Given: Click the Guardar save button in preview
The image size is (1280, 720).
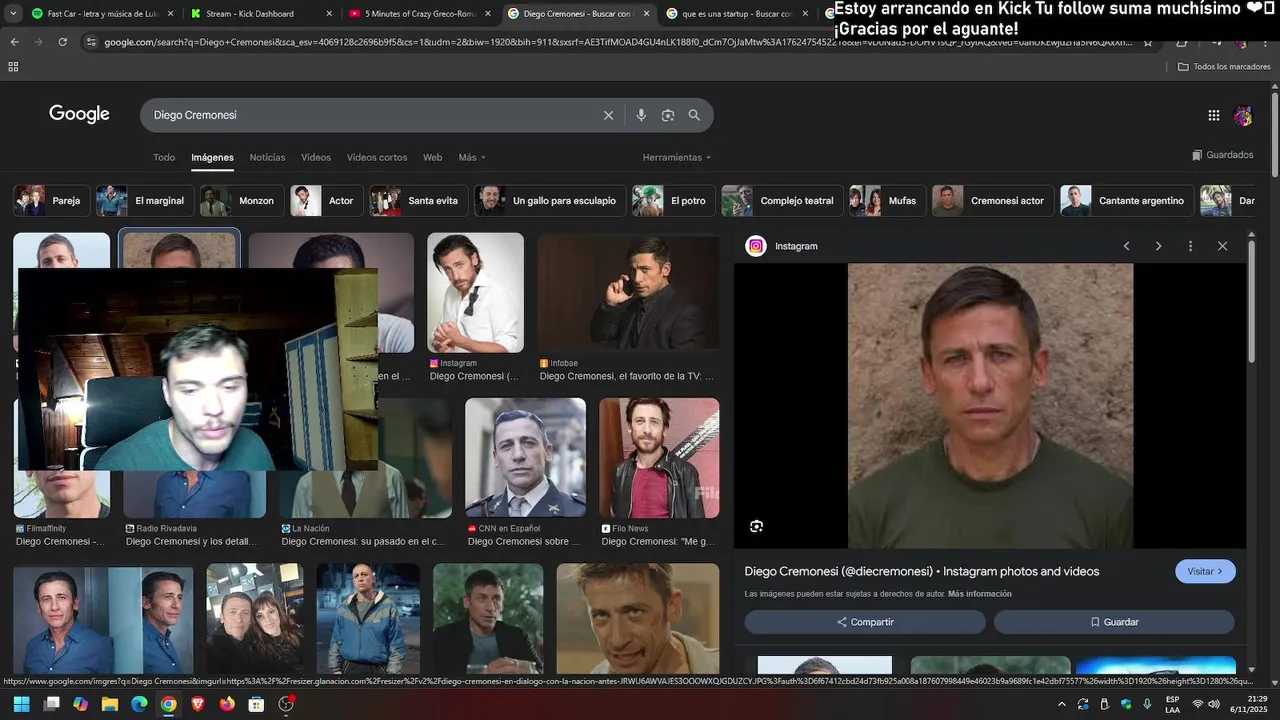Looking at the screenshot, I should (x=1114, y=622).
